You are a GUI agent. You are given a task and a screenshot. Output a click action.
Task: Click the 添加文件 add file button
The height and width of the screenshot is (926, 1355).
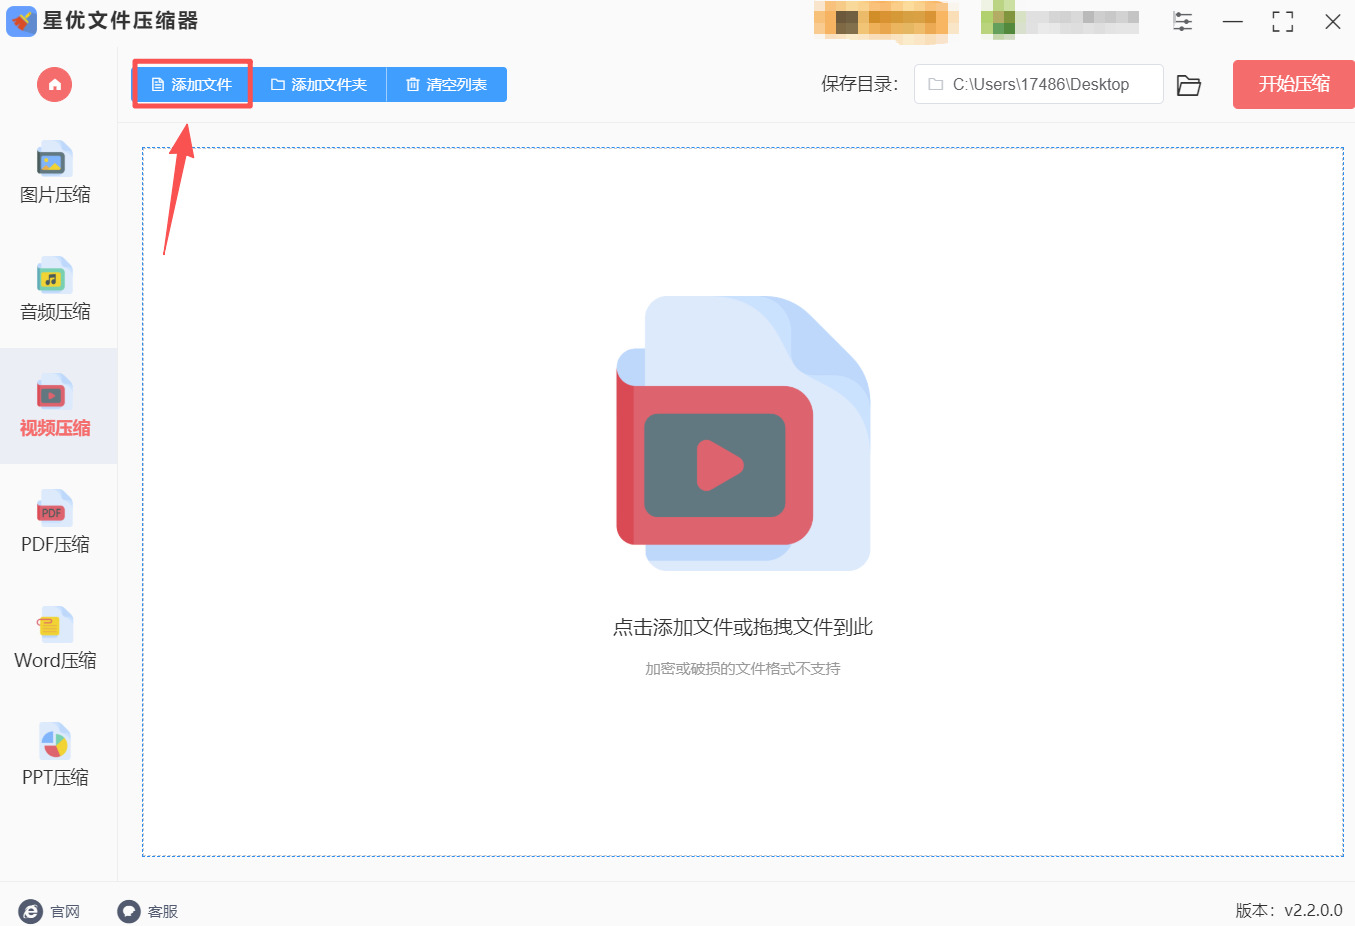192,84
